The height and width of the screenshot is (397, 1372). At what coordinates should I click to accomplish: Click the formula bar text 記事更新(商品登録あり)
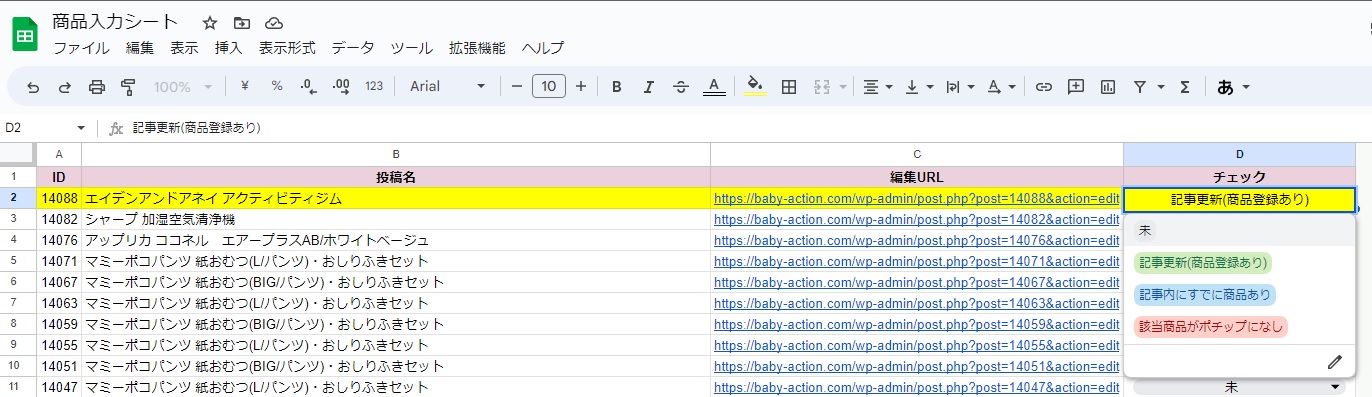pyautogui.click(x=197, y=128)
